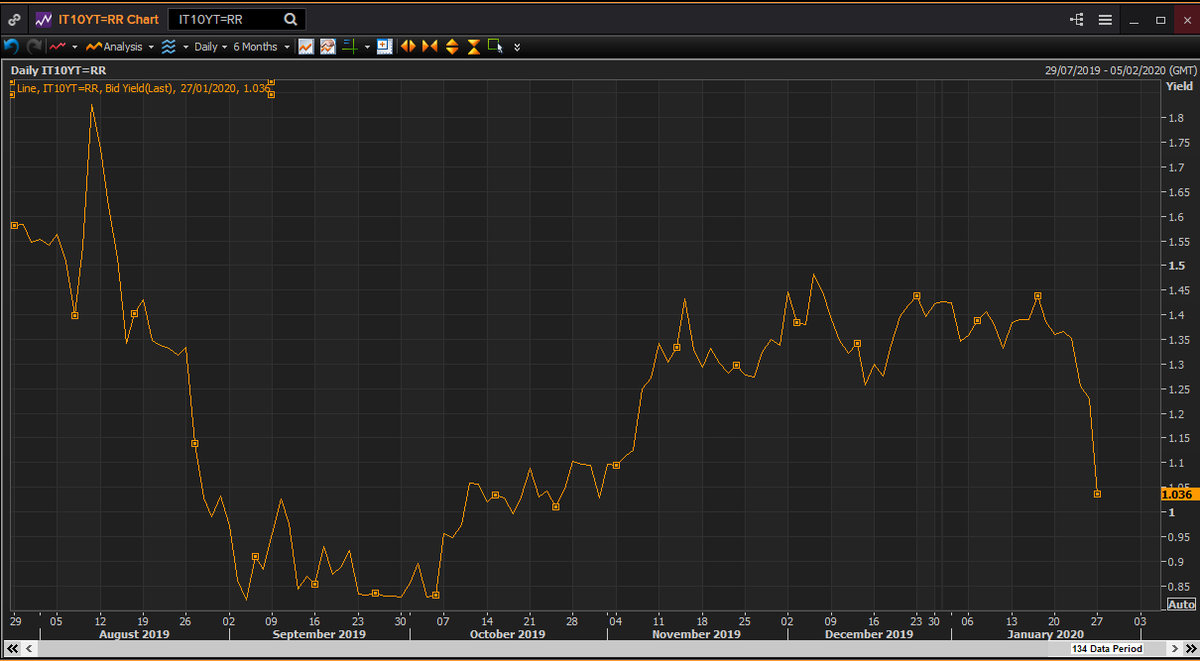The image size is (1200, 661).
Task: Click the left-arrow compress time axis icon
Action: tap(408, 46)
